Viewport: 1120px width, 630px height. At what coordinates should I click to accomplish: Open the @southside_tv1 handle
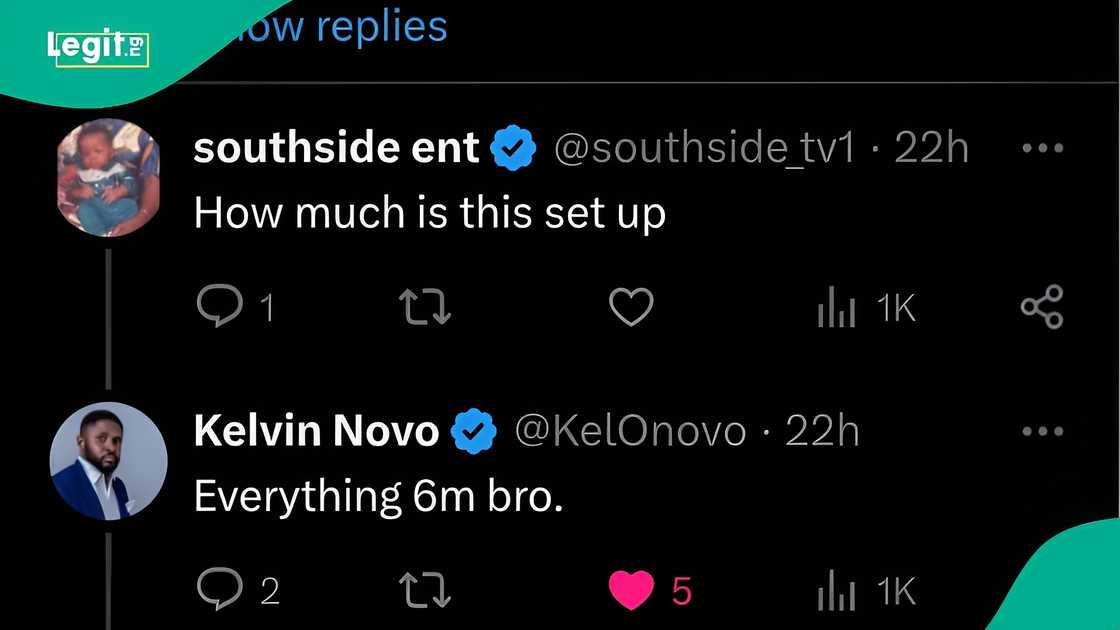point(705,149)
